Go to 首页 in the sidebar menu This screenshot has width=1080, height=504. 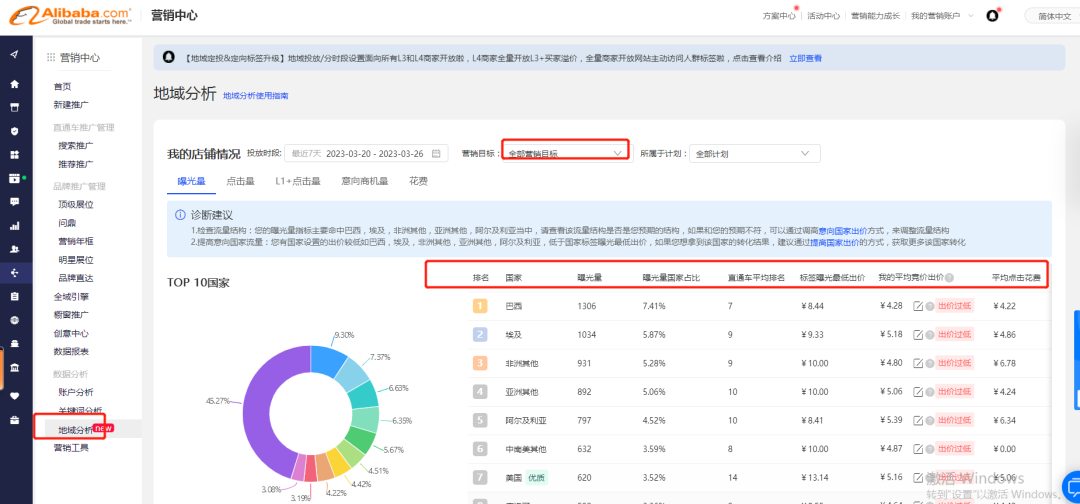click(x=63, y=87)
